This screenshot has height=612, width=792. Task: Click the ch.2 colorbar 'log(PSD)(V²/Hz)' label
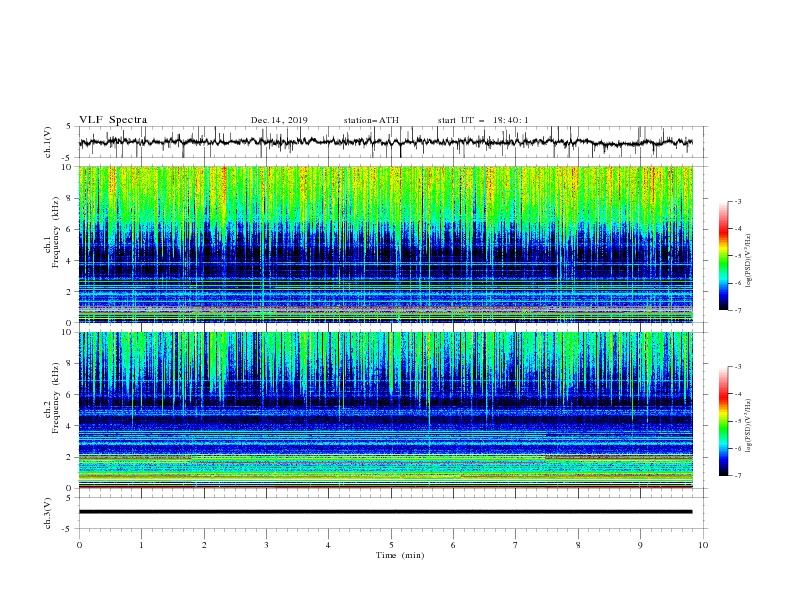pyautogui.click(x=749, y=426)
